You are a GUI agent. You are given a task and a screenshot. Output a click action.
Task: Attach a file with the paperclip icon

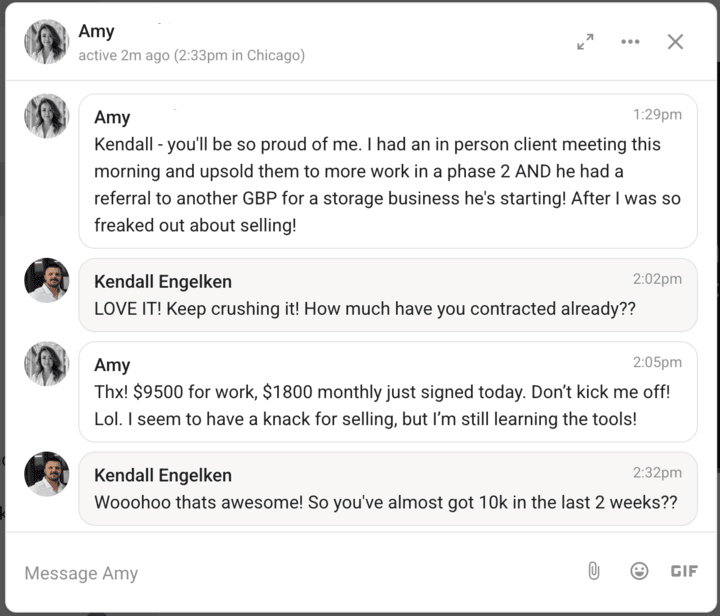593,571
